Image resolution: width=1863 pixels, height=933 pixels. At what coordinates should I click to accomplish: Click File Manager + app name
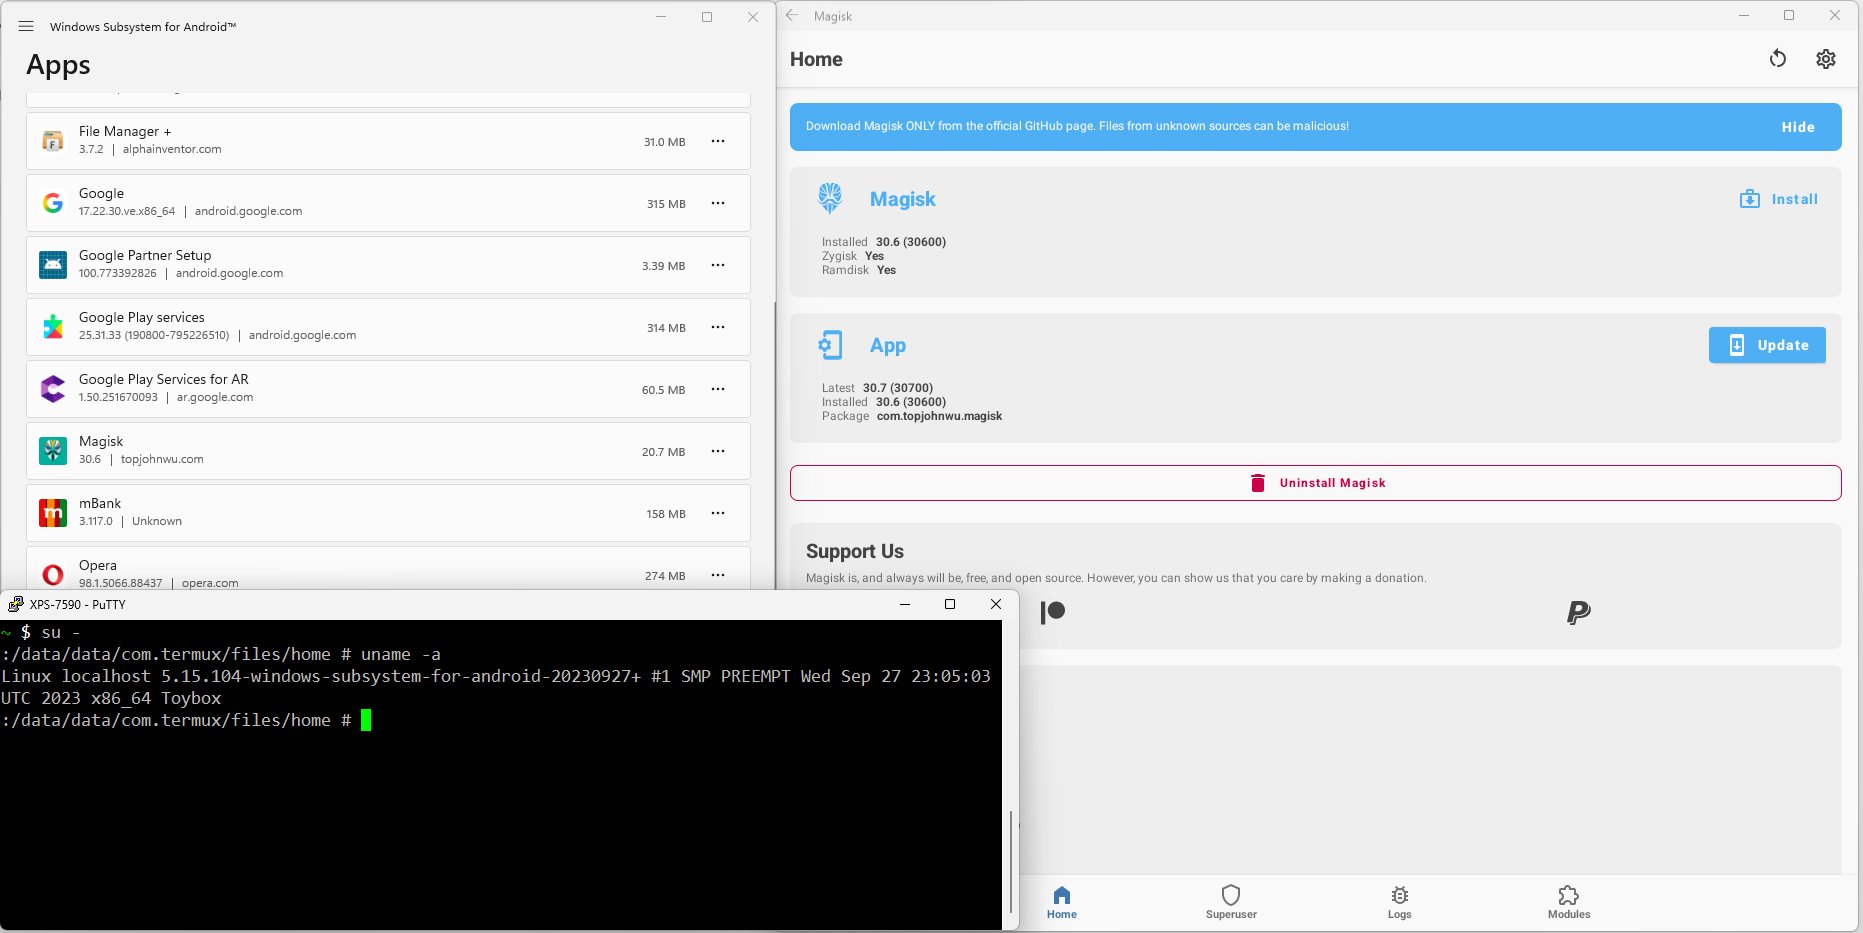(125, 131)
